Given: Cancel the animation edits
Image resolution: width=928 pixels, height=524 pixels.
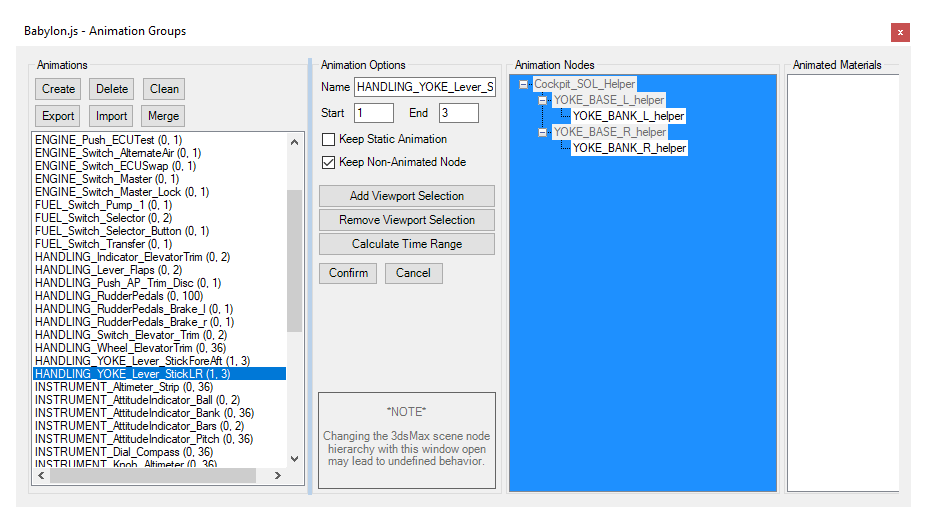Looking at the screenshot, I should 413,273.
